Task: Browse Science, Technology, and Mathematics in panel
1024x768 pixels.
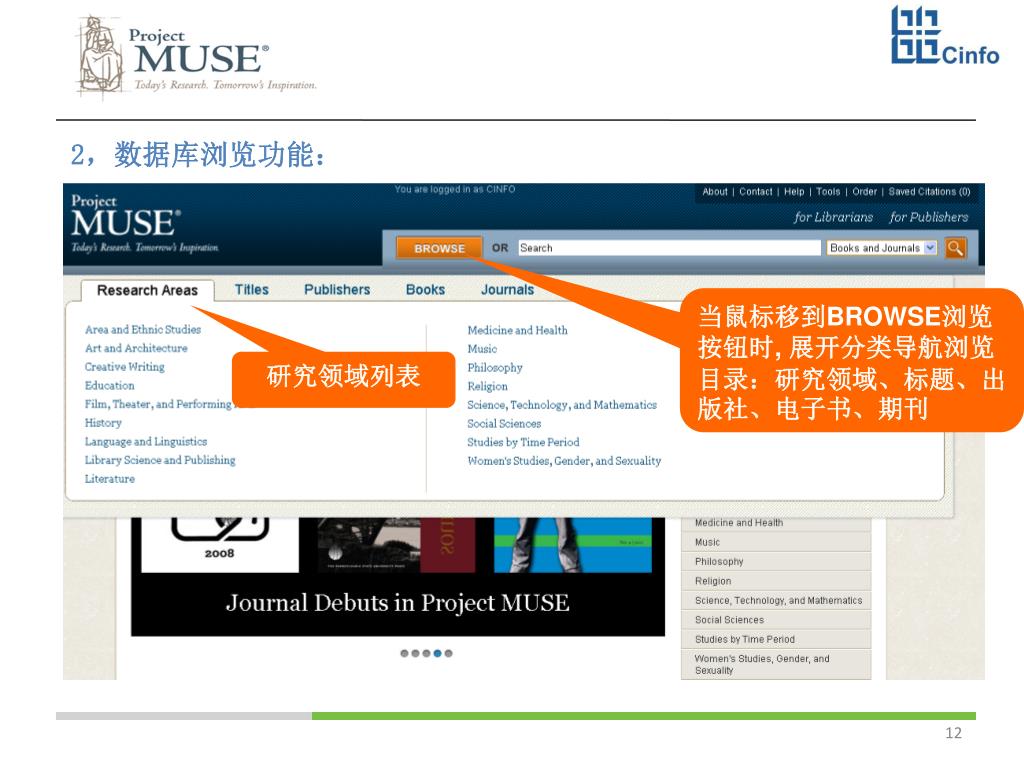Action: point(562,405)
